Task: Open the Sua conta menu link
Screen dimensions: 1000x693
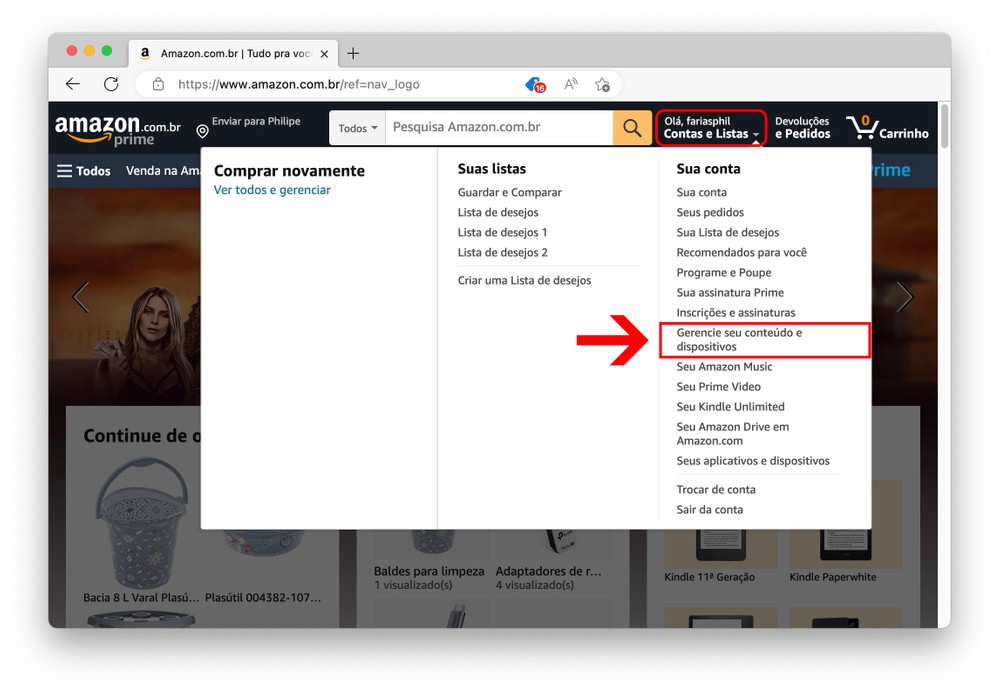Action: (x=702, y=193)
